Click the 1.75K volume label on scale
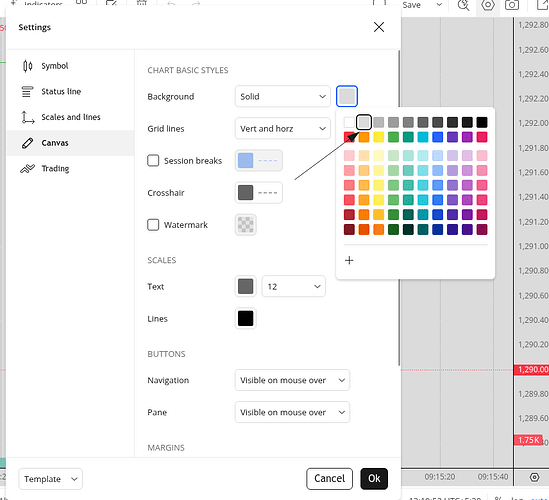Image resolution: width=549 pixels, height=500 pixels. 528,440
